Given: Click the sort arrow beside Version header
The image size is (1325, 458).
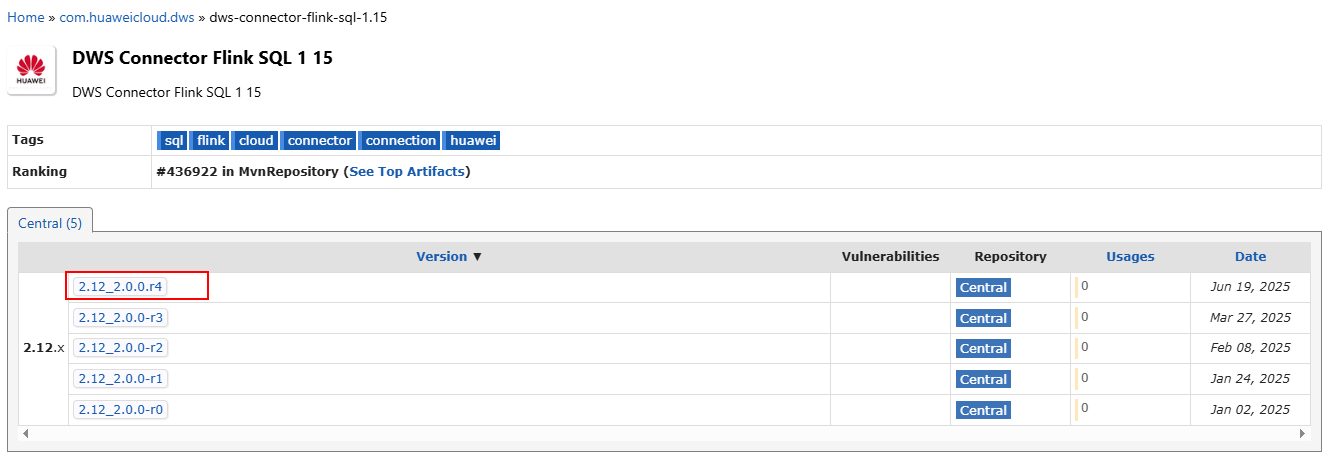Looking at the screenshot, I should 478,257.
